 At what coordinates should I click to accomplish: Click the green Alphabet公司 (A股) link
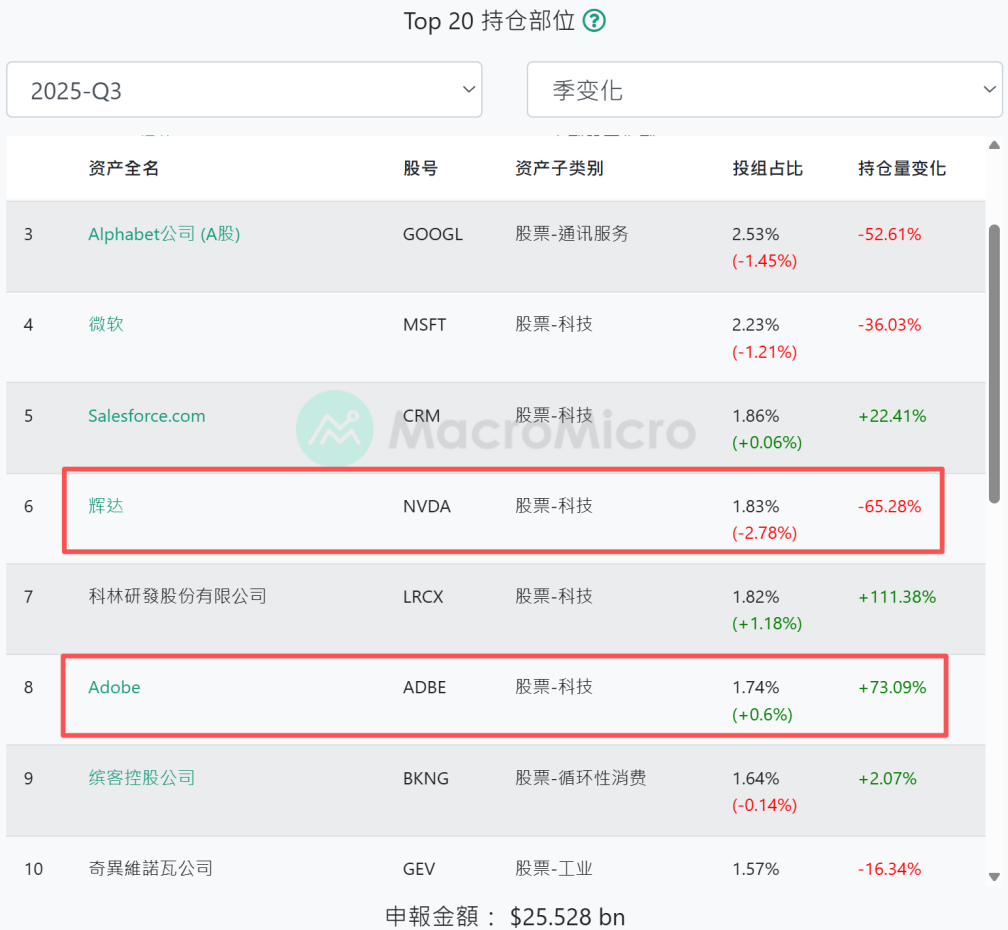point(163,233)
